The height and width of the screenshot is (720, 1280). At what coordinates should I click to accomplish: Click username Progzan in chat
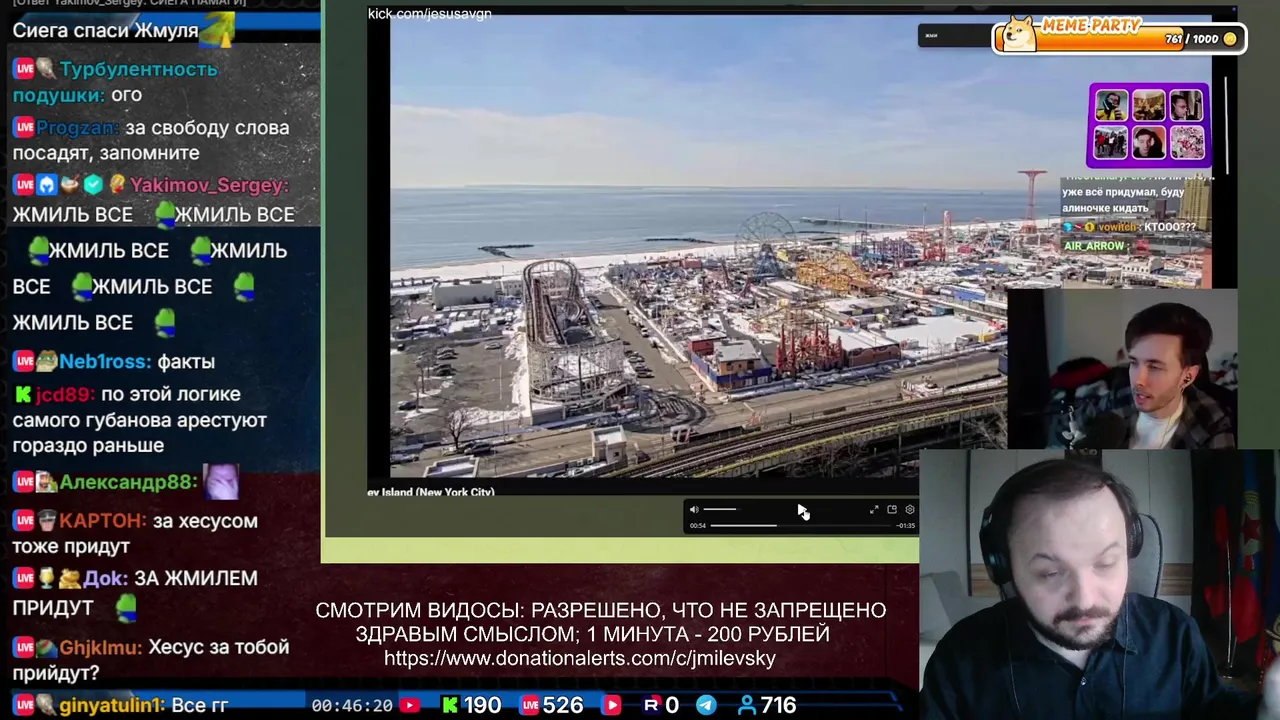point(77,128)
